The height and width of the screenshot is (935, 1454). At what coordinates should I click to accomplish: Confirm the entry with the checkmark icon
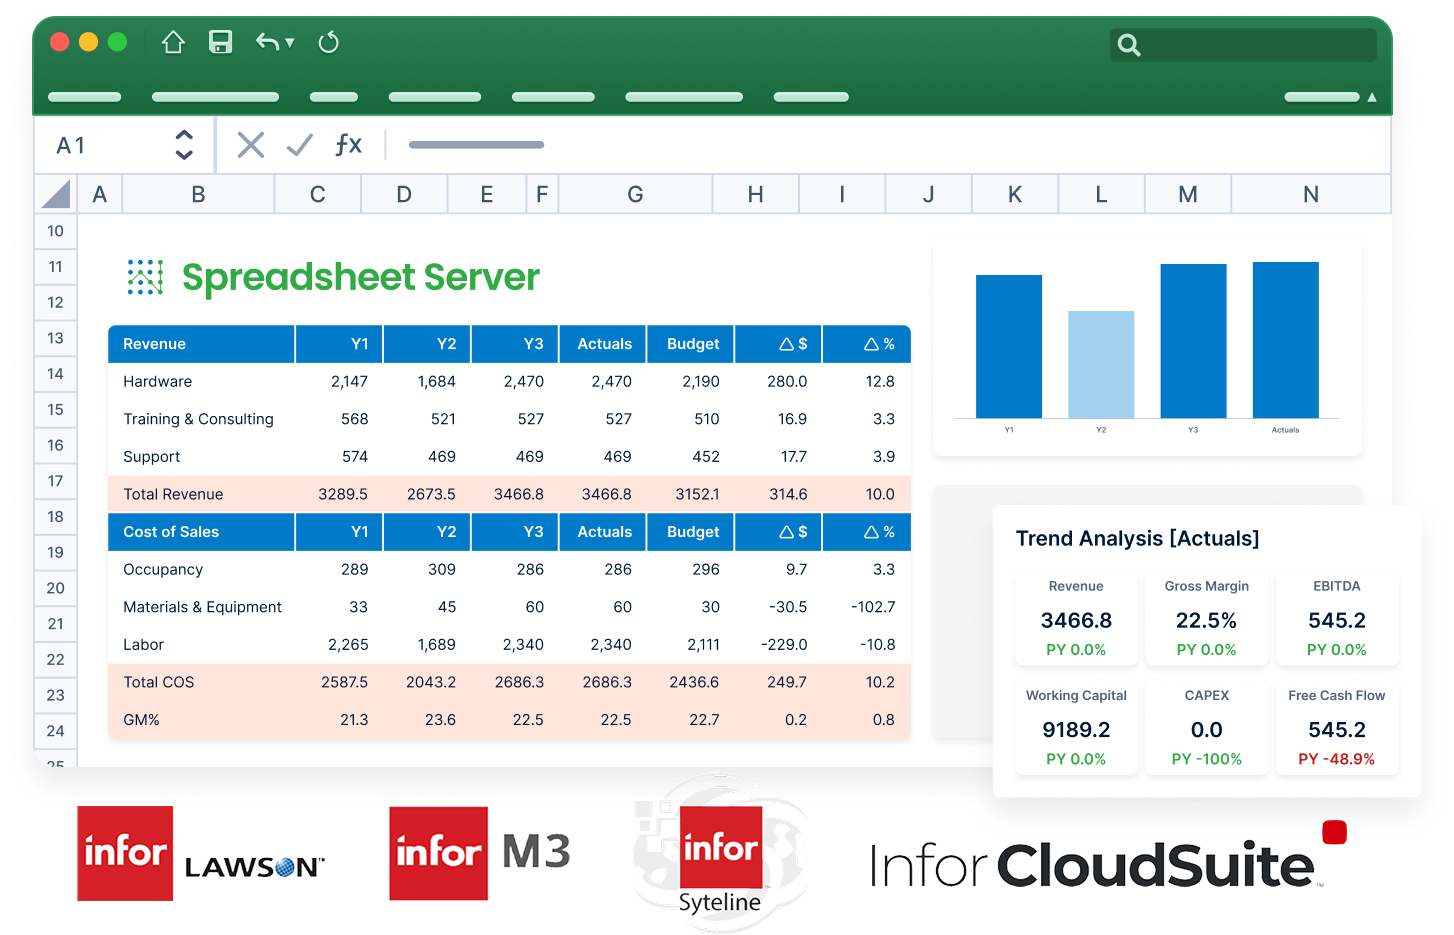pyautogui.click(x=299, y=144)
